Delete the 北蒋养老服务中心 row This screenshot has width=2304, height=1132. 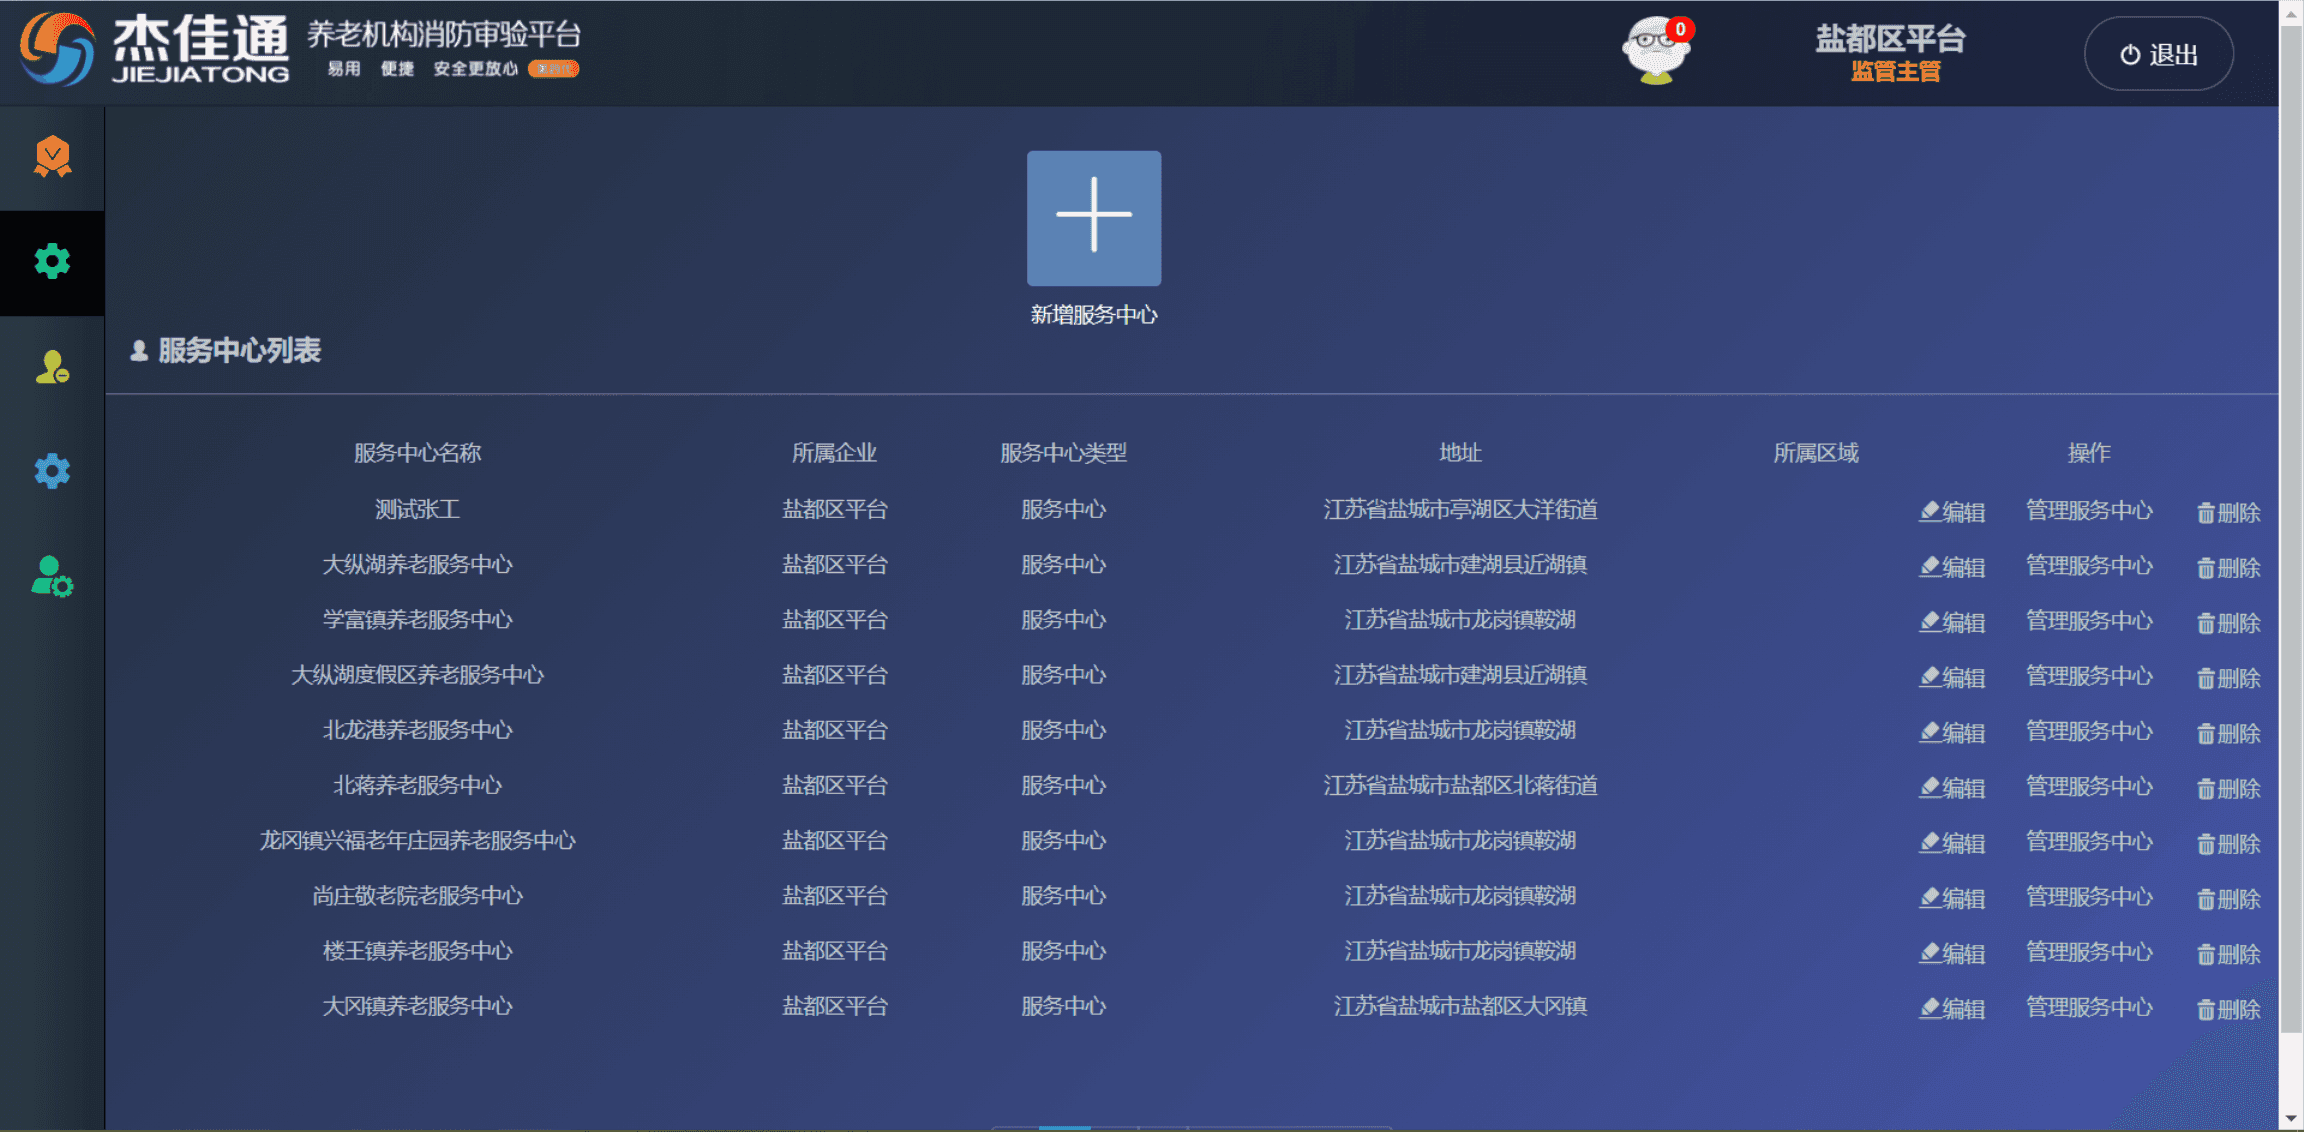(x=2228, y=789)
